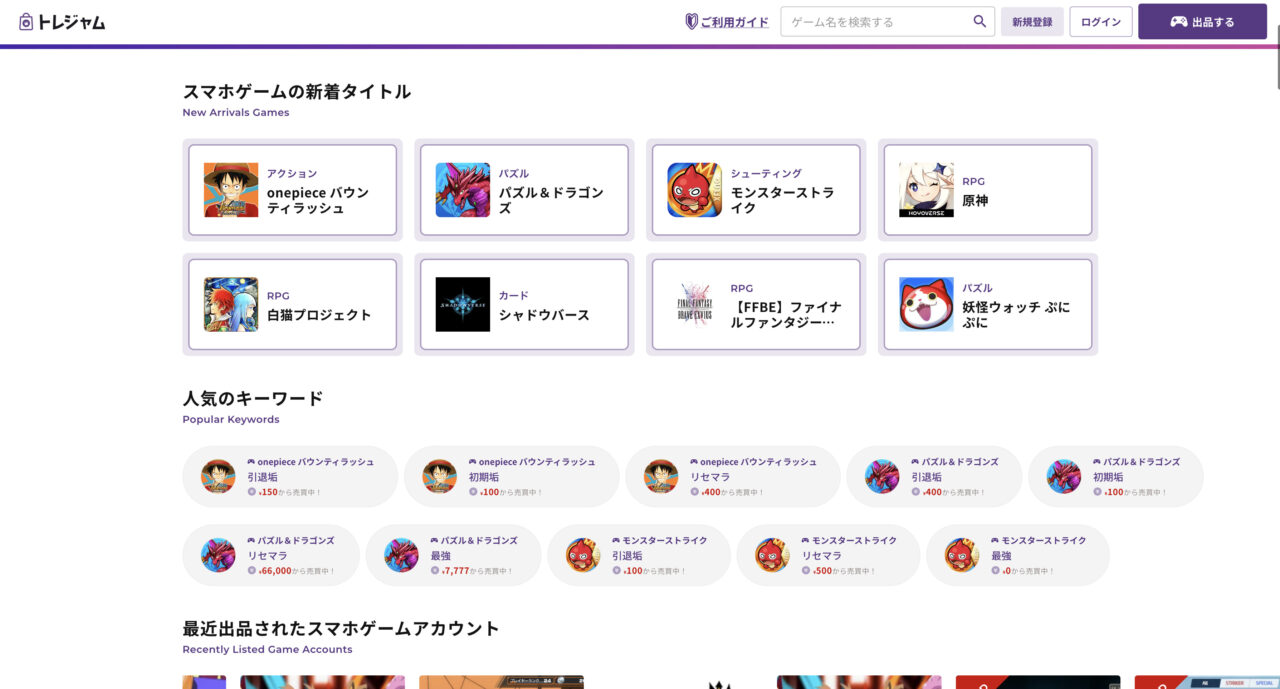The width and height of the screenshot is (1280, 689).
Task: Click the One Piece avatar in 初期垢 chip
Action: (439, 477)
